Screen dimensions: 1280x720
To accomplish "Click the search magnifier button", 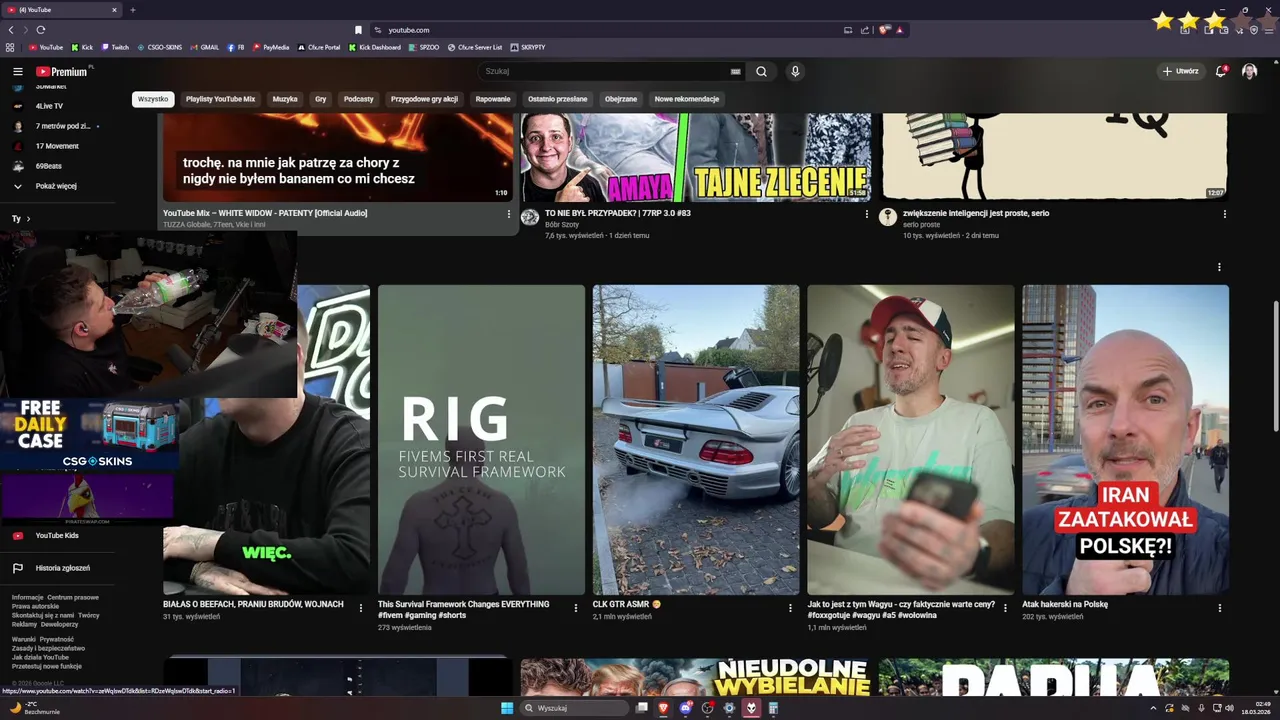I will tap(761, 71).
